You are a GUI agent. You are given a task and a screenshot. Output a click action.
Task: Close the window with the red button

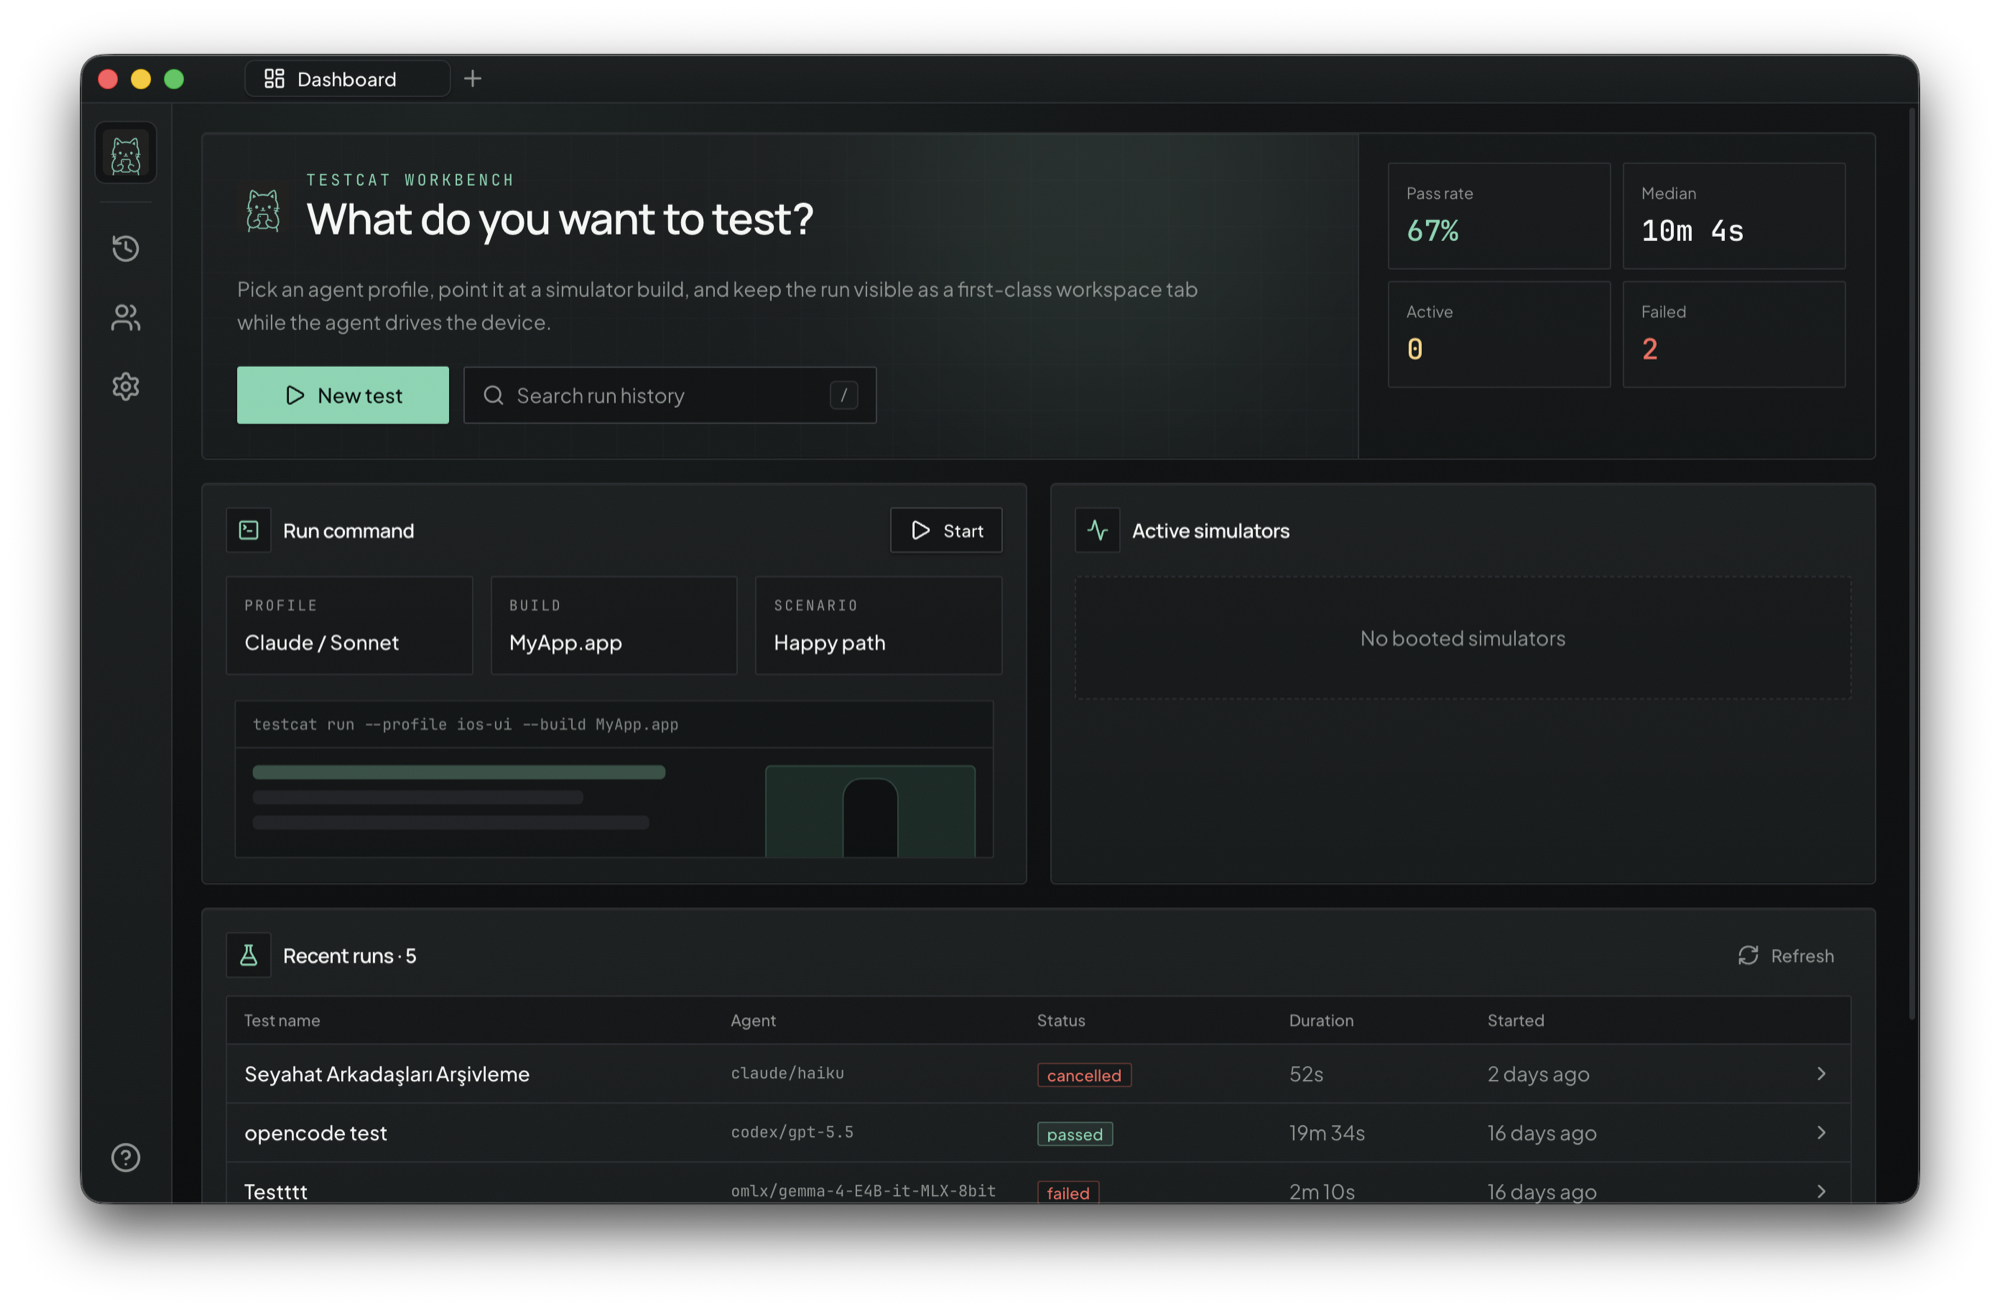[x=108, y=79]
